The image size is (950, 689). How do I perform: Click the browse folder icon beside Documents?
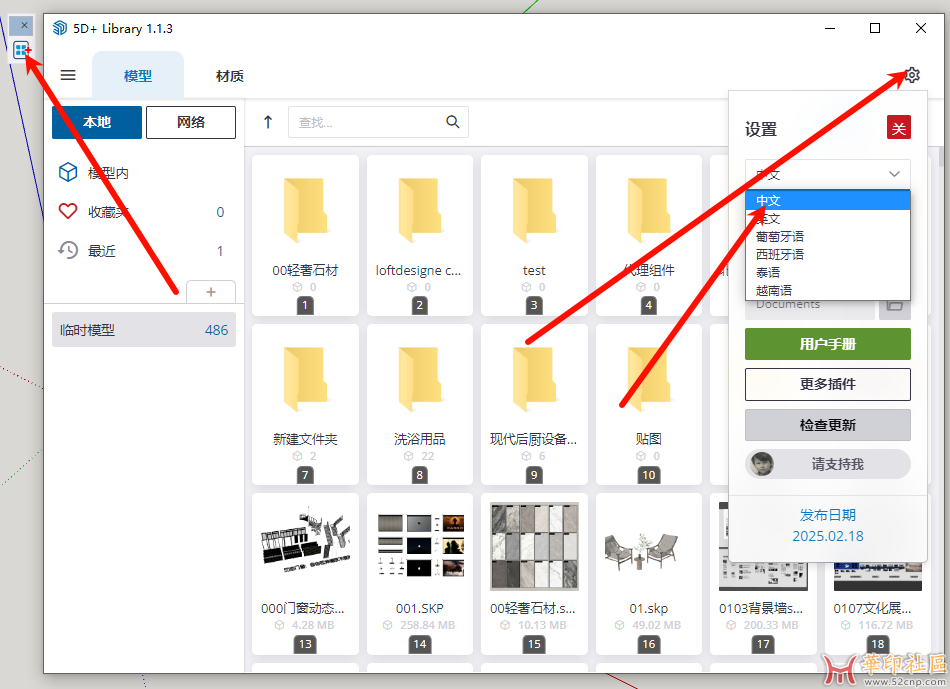click(x=895, y=304)
